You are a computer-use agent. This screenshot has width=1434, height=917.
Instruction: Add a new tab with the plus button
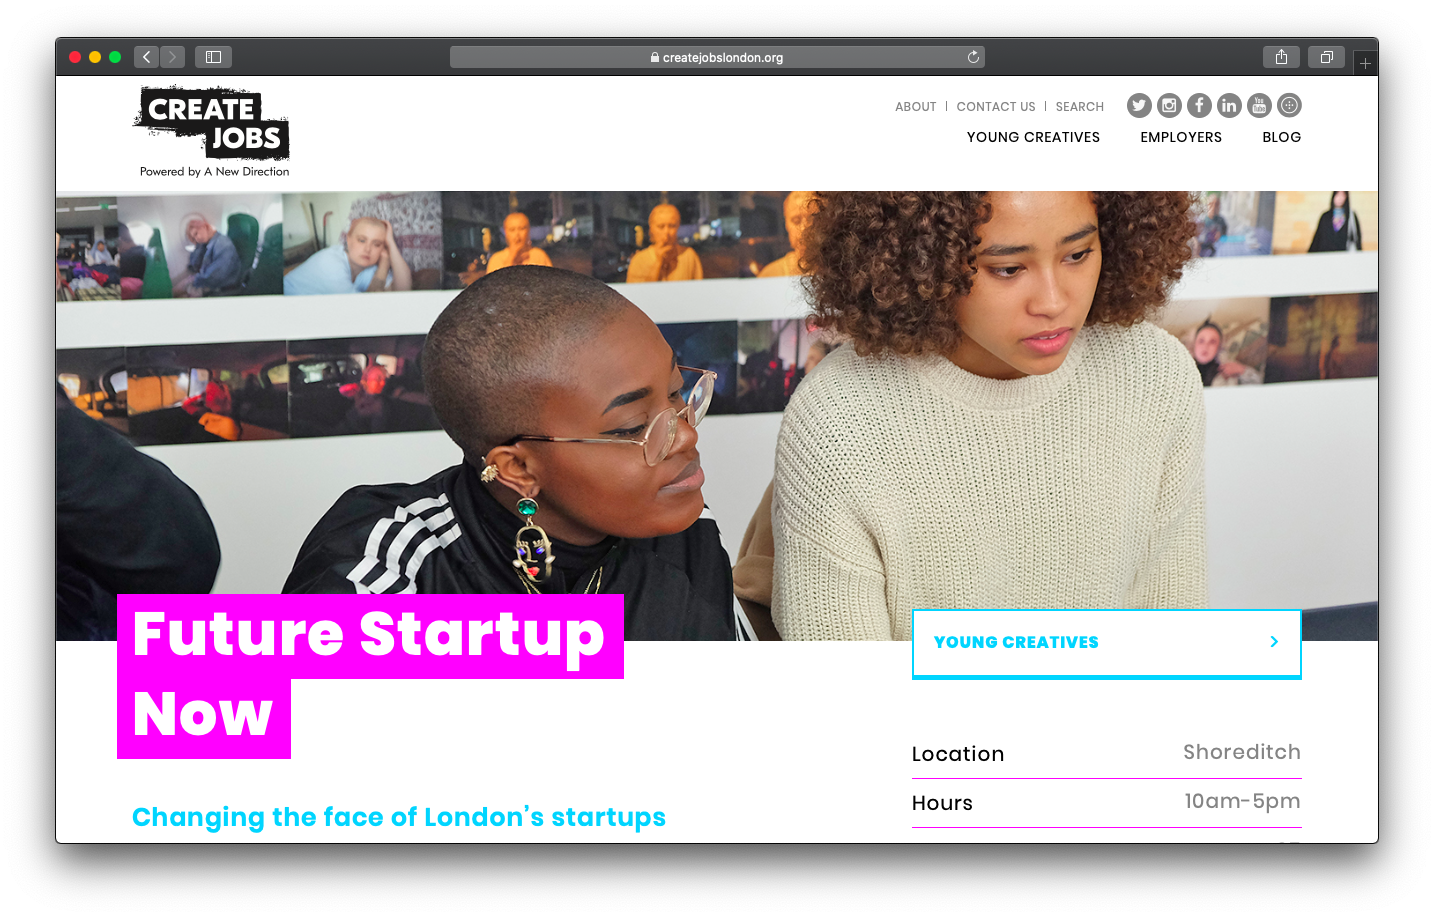point(1365,63)
